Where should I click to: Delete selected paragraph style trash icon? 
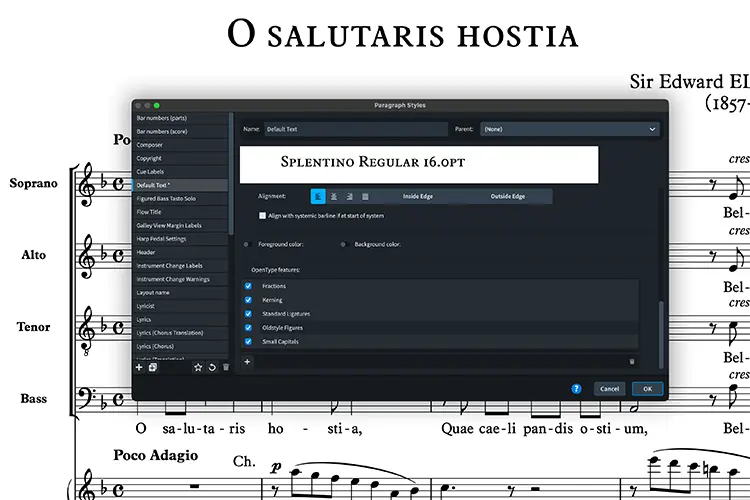click(226, 367)
